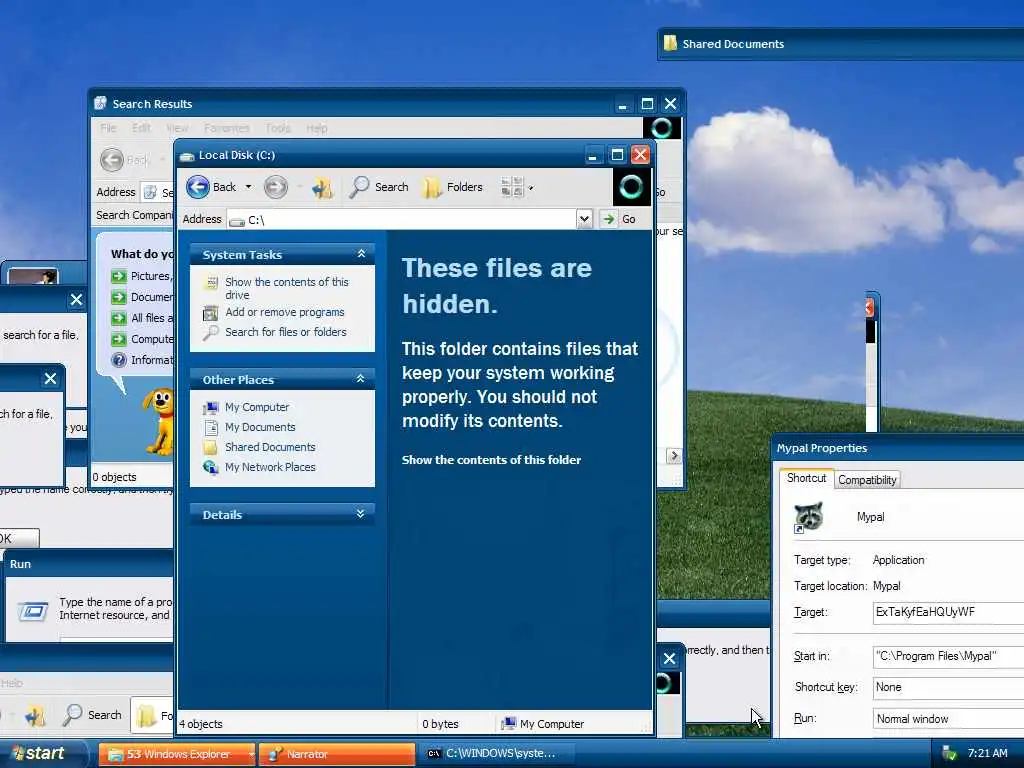The image size is (1024, 768).
Task: Open the Views button in Local Disk toolbar
Action: click(x=512, y=187)
